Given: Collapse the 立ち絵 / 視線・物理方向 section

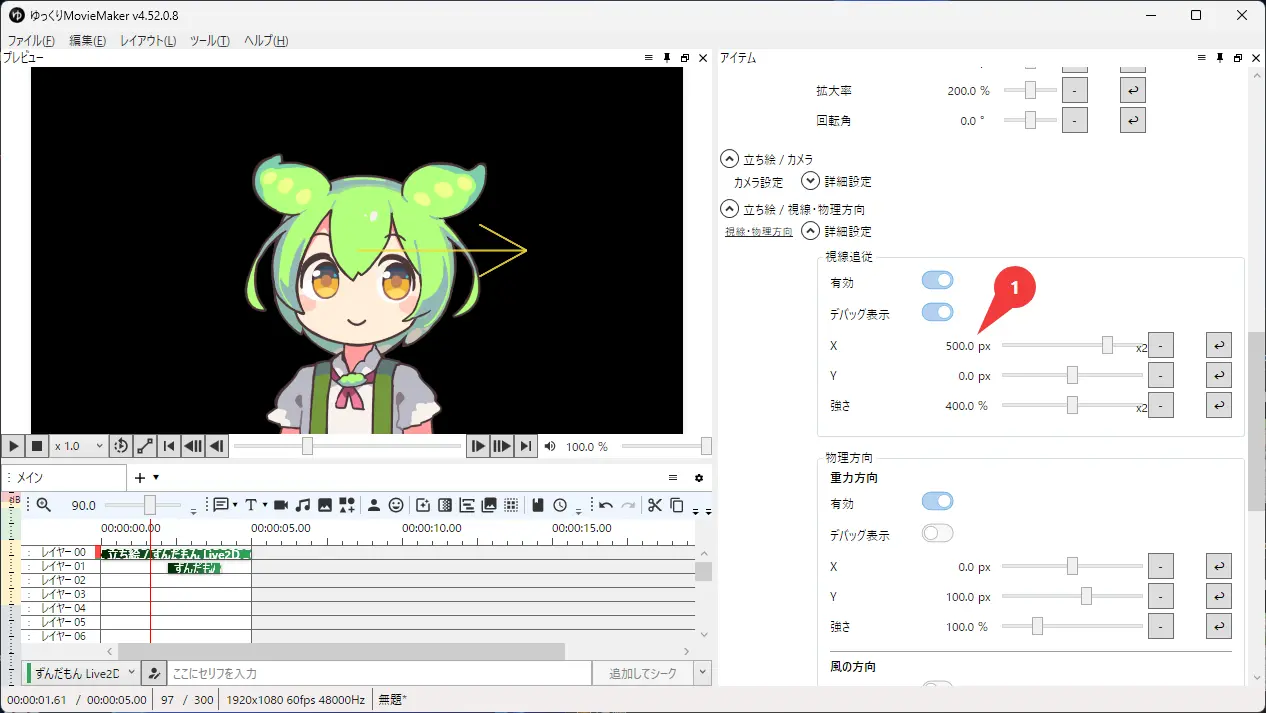Looking at the screenshot, I should pyautogui.click(x=729, y=209).
